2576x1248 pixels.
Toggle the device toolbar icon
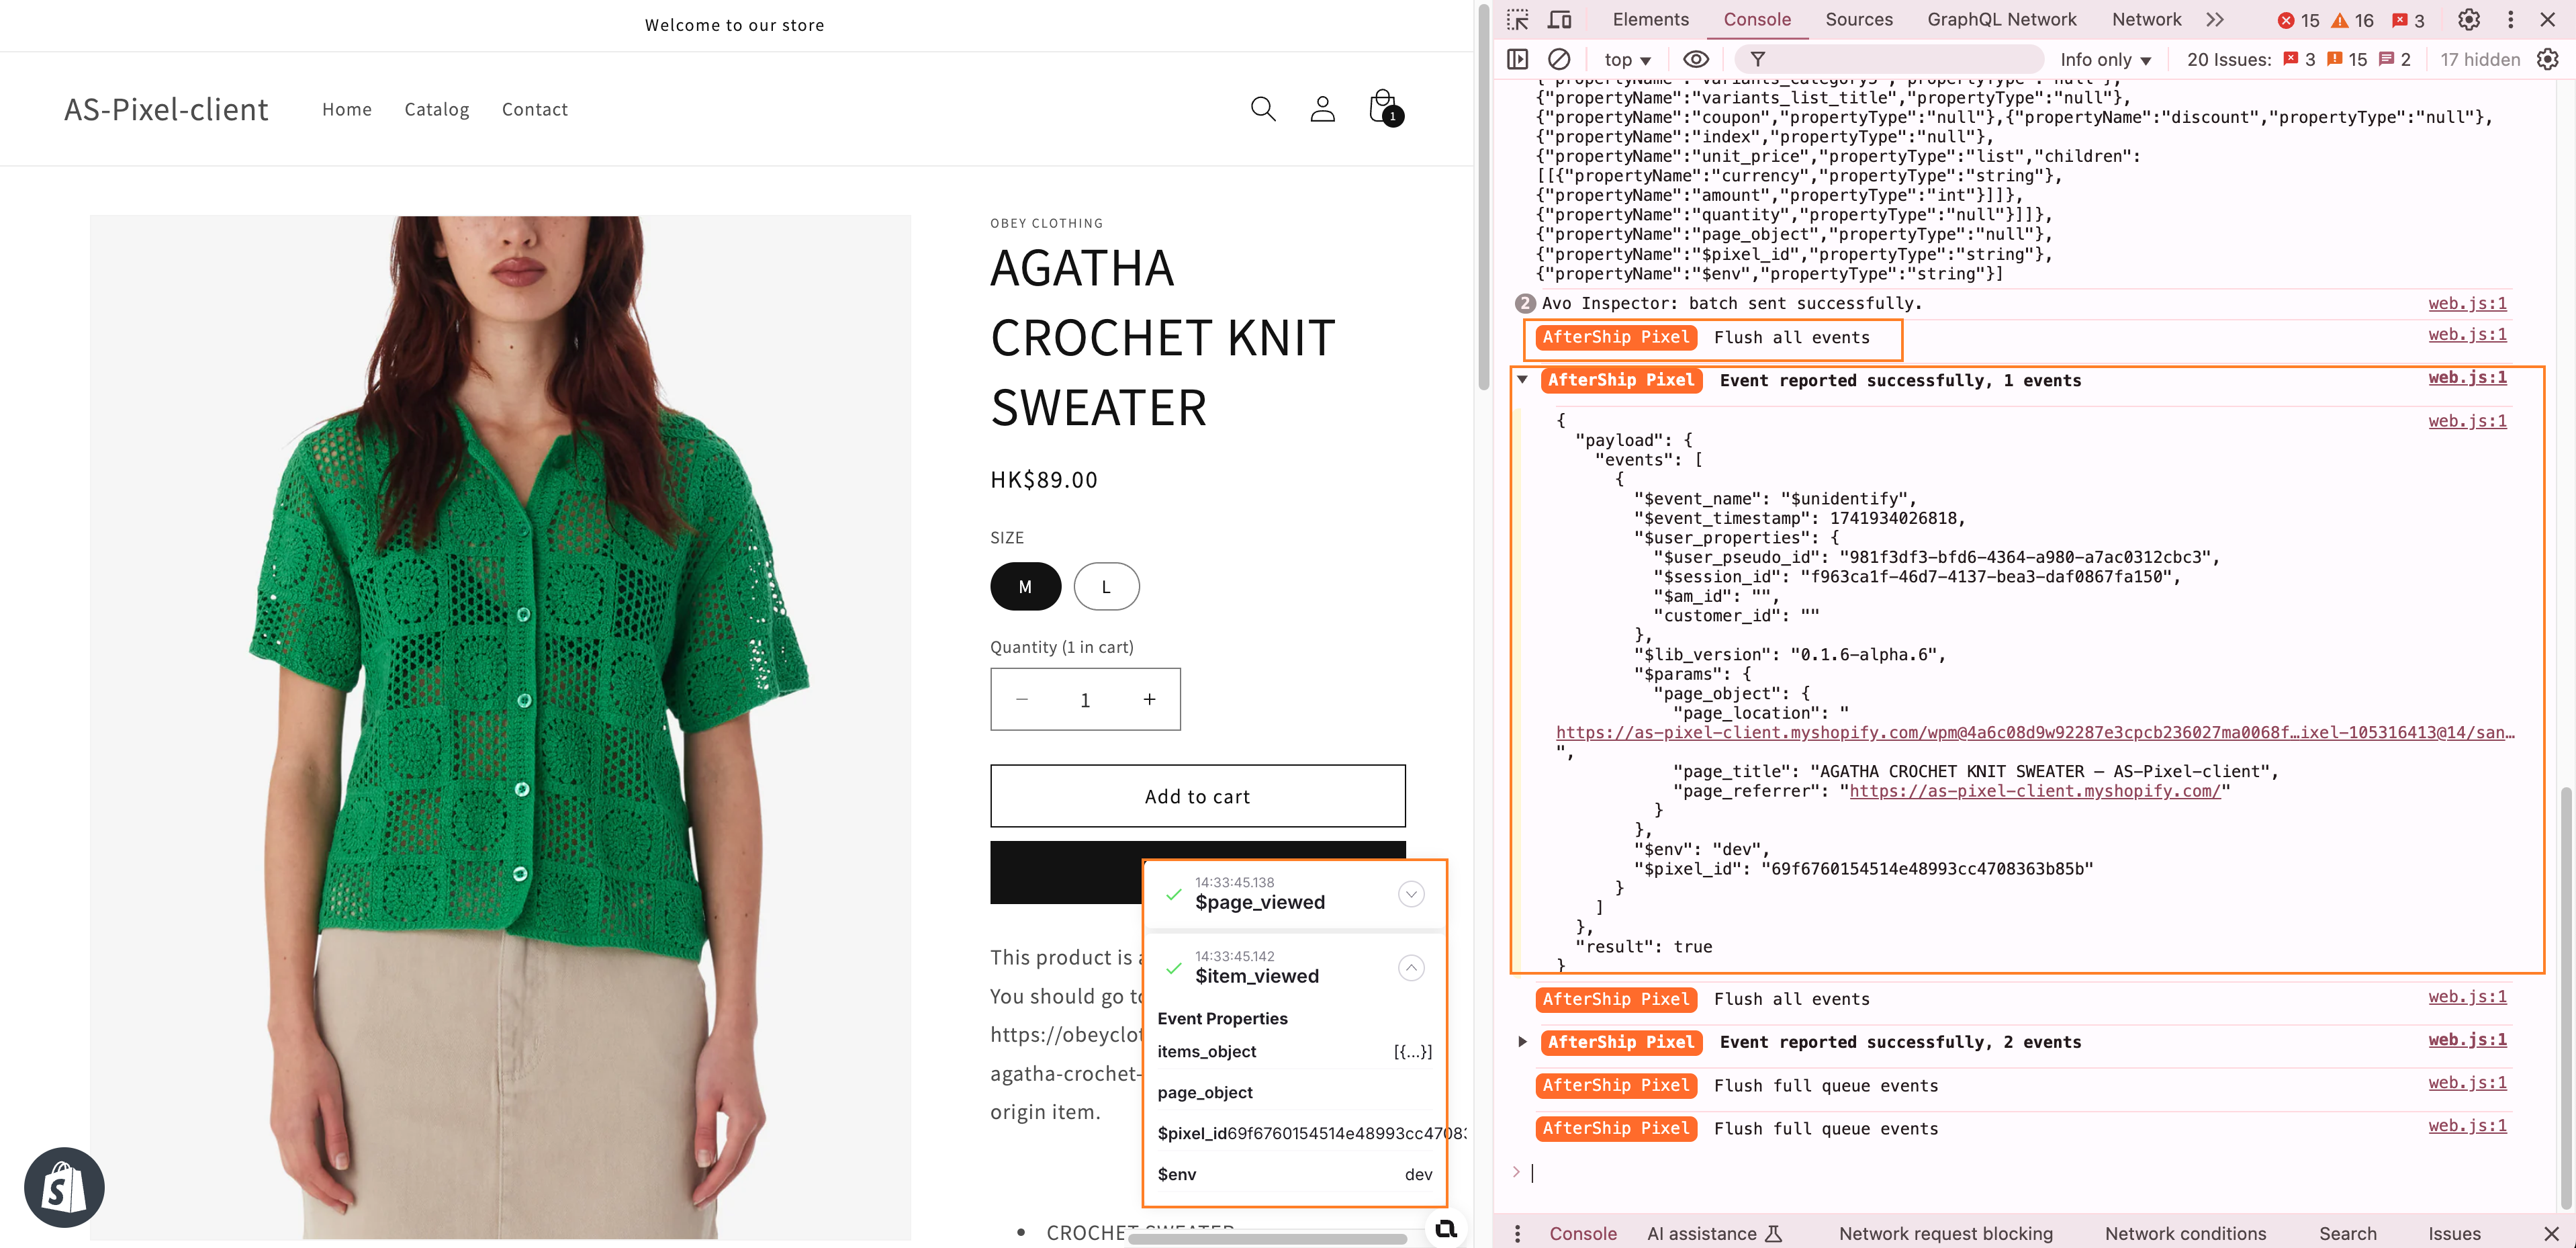click(x=1559, y=19)
